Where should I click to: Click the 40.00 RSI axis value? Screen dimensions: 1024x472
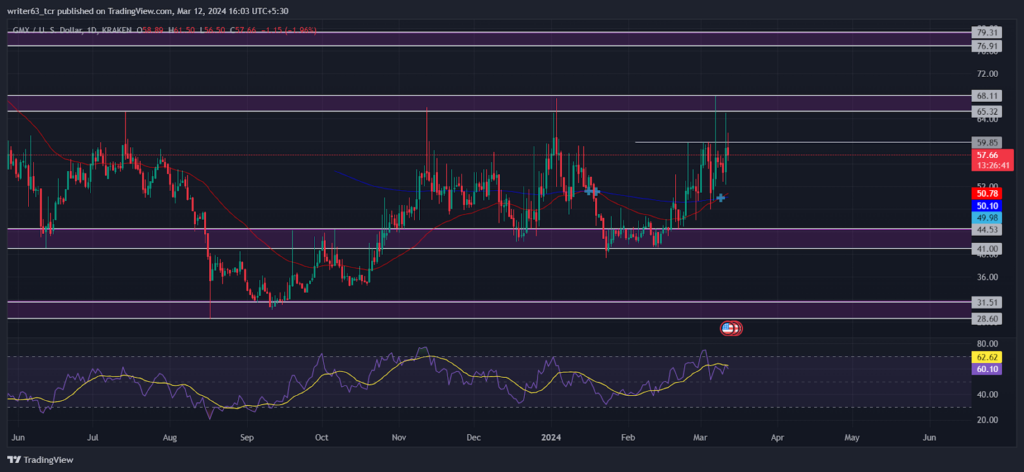(989, 394)
